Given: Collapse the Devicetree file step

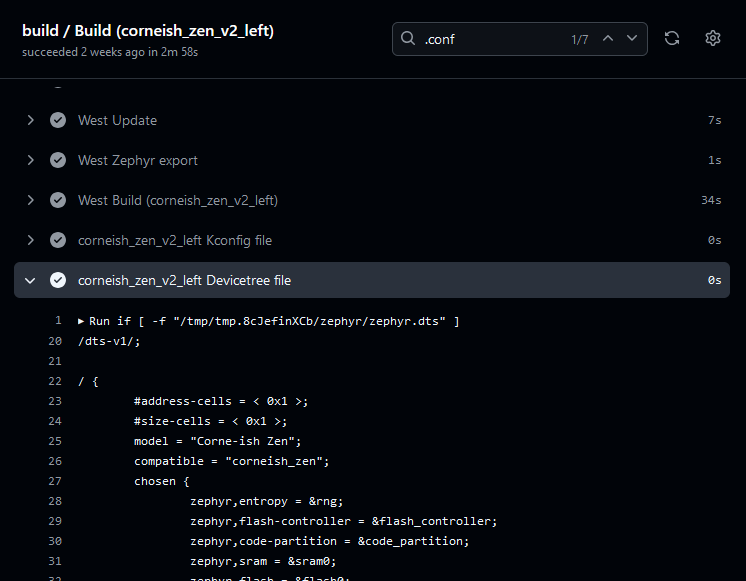Looking at the screenshot, I should pyautogui.click(x=30, y=280).
